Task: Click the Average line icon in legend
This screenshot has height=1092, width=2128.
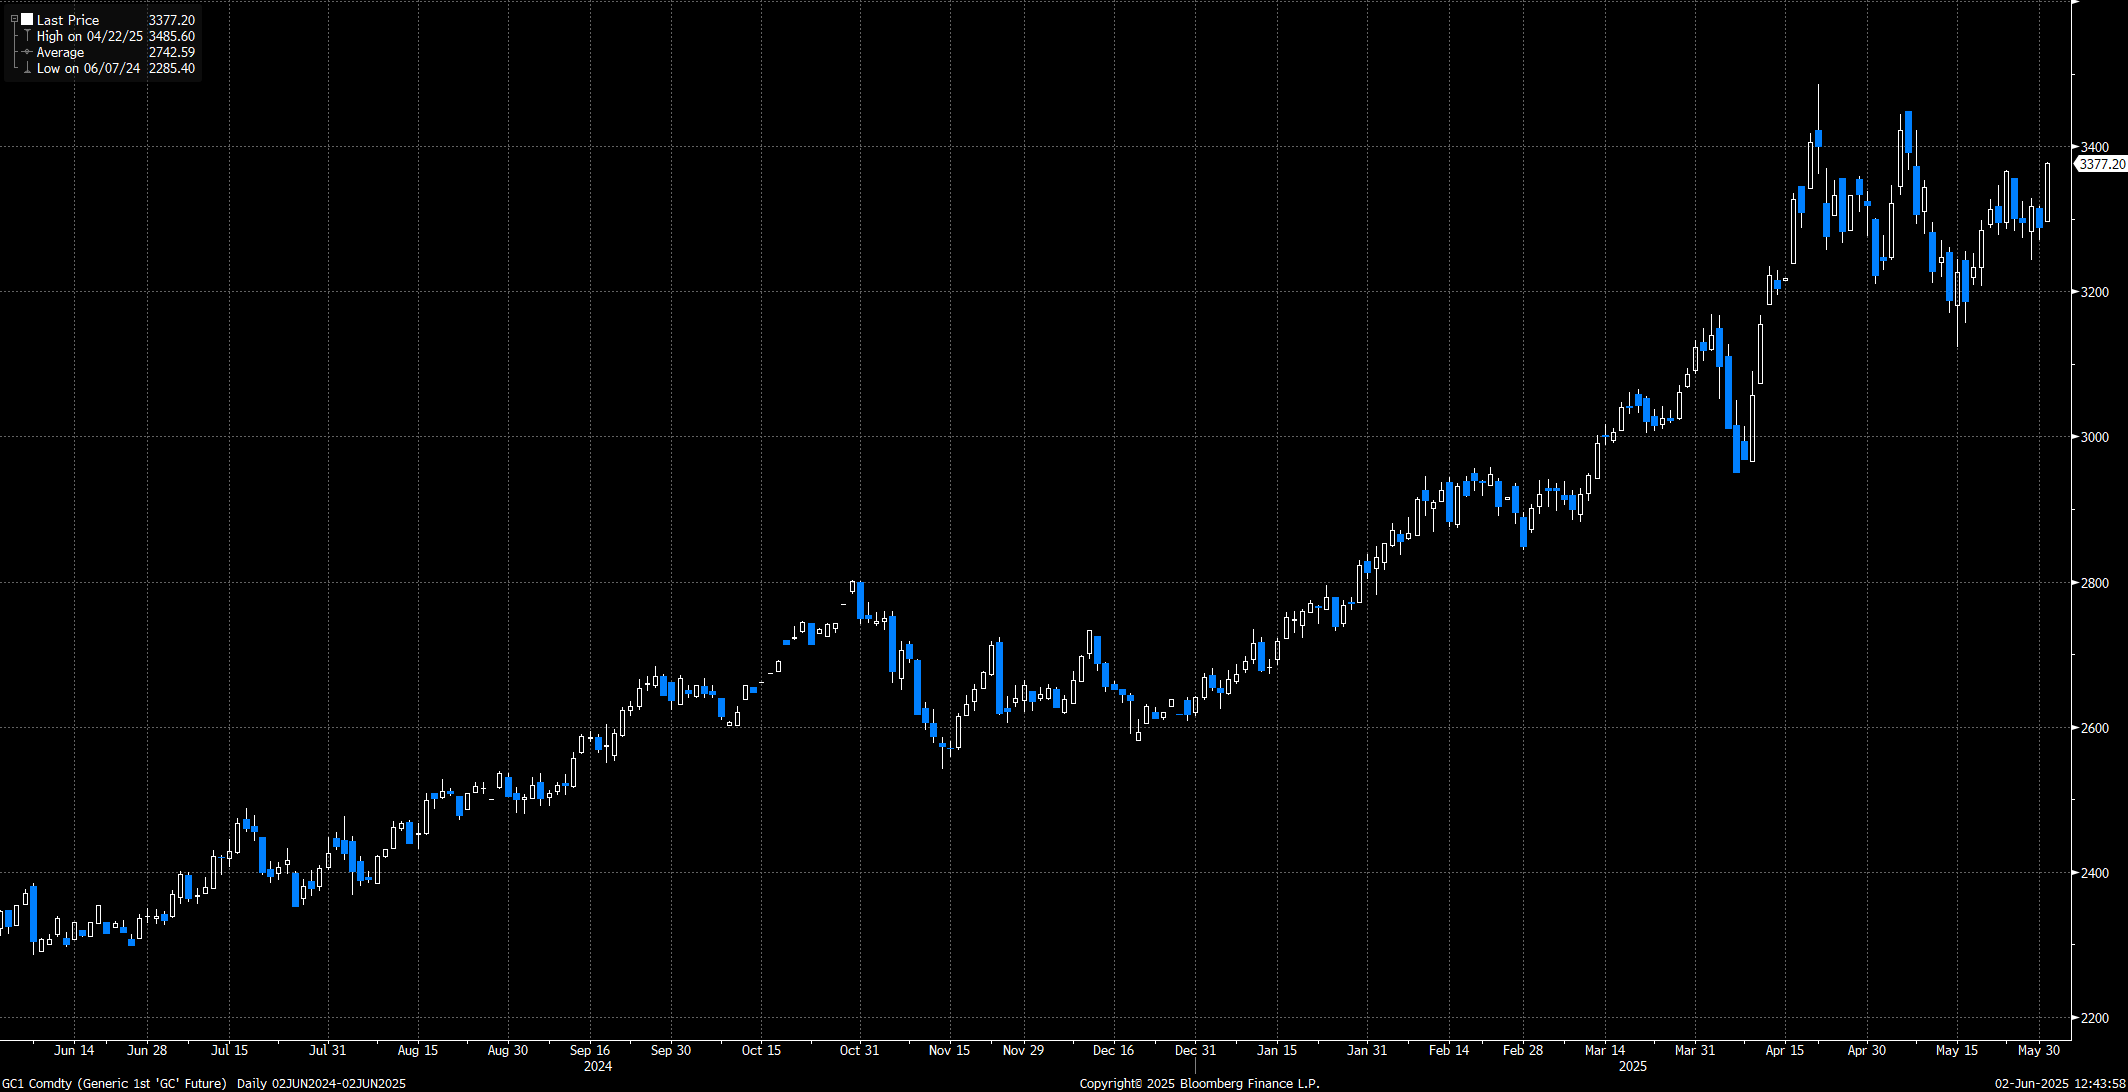Action: coord(27,52)
